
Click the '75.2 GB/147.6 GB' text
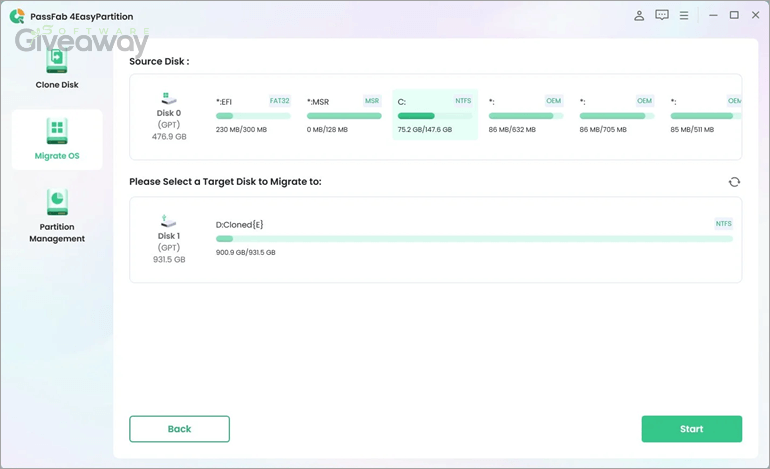(x=425, y=130)
